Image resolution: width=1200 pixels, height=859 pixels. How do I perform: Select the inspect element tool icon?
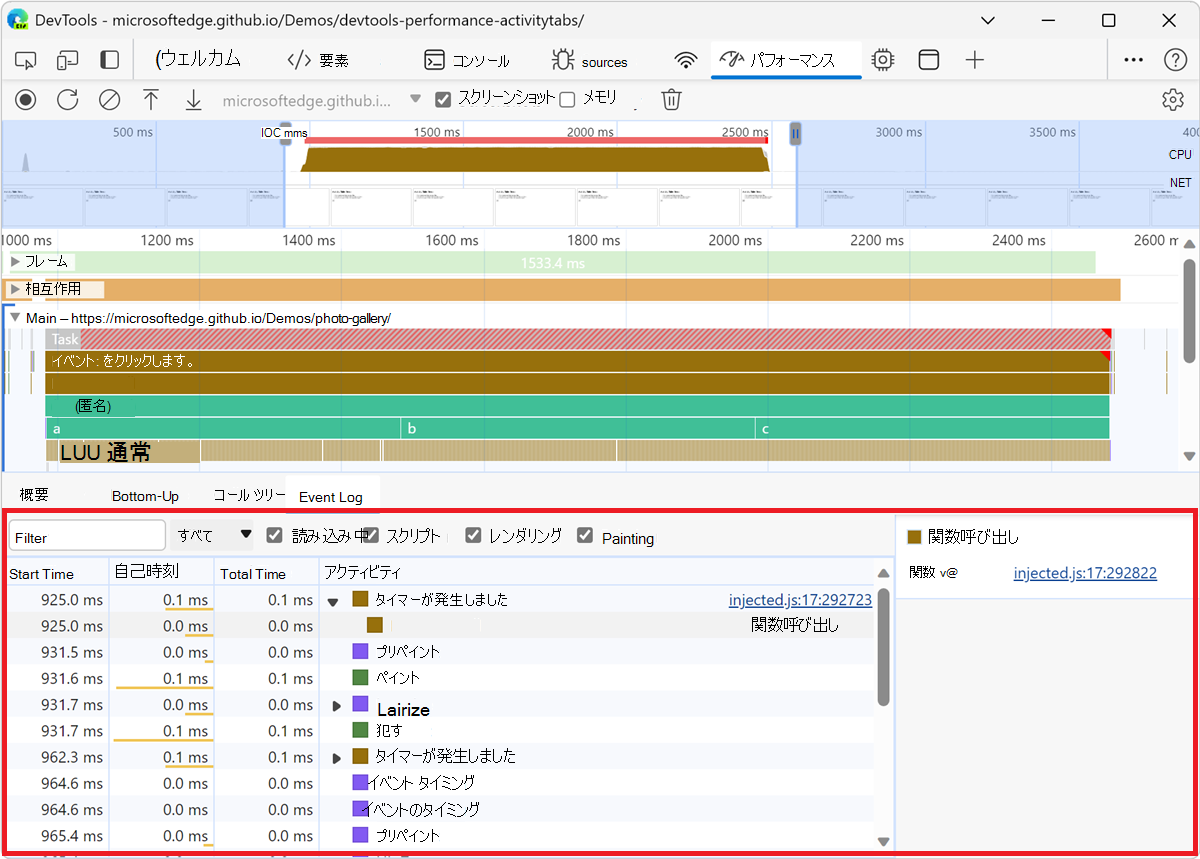click(26, 60)
